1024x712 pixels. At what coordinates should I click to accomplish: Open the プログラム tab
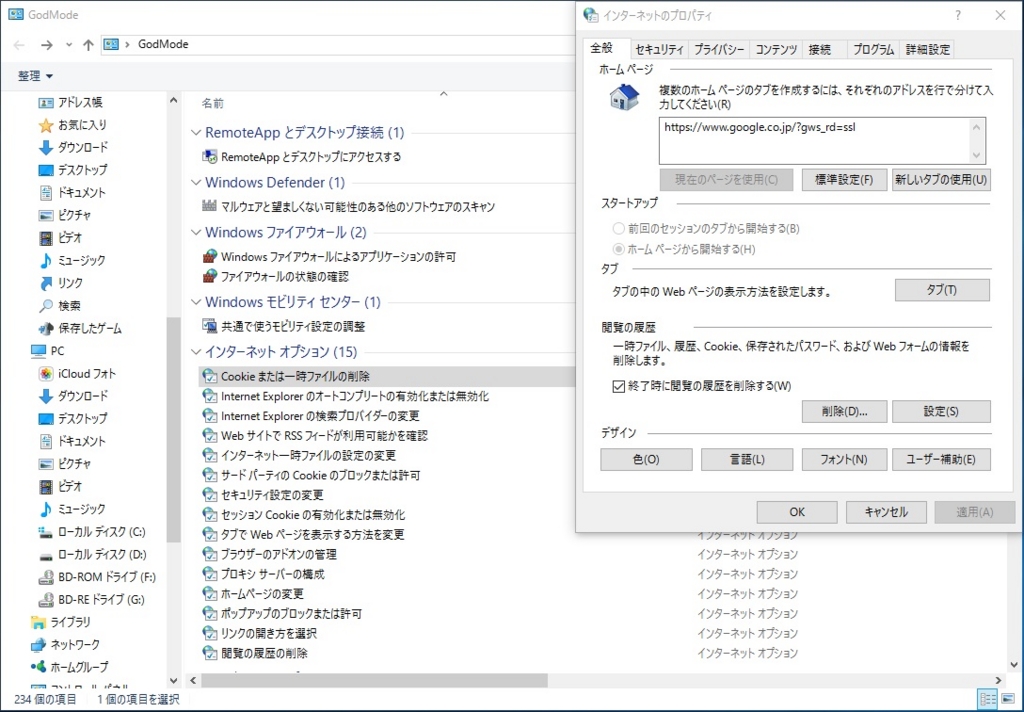873,50
